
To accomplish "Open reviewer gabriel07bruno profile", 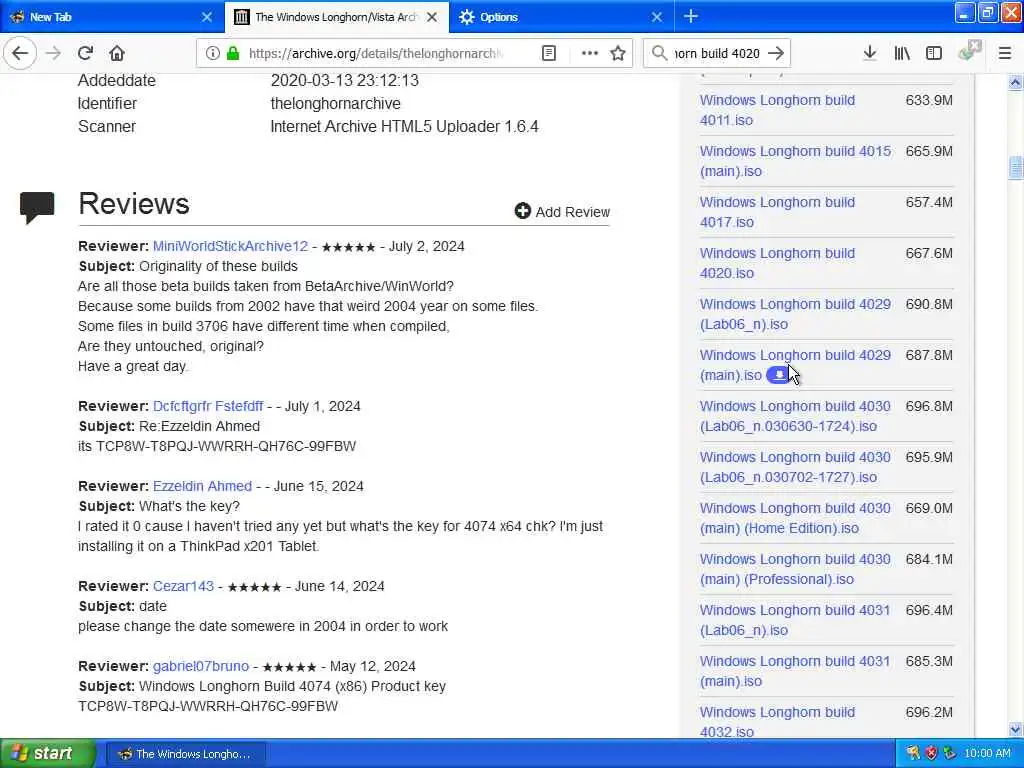I will click(201, 666).
